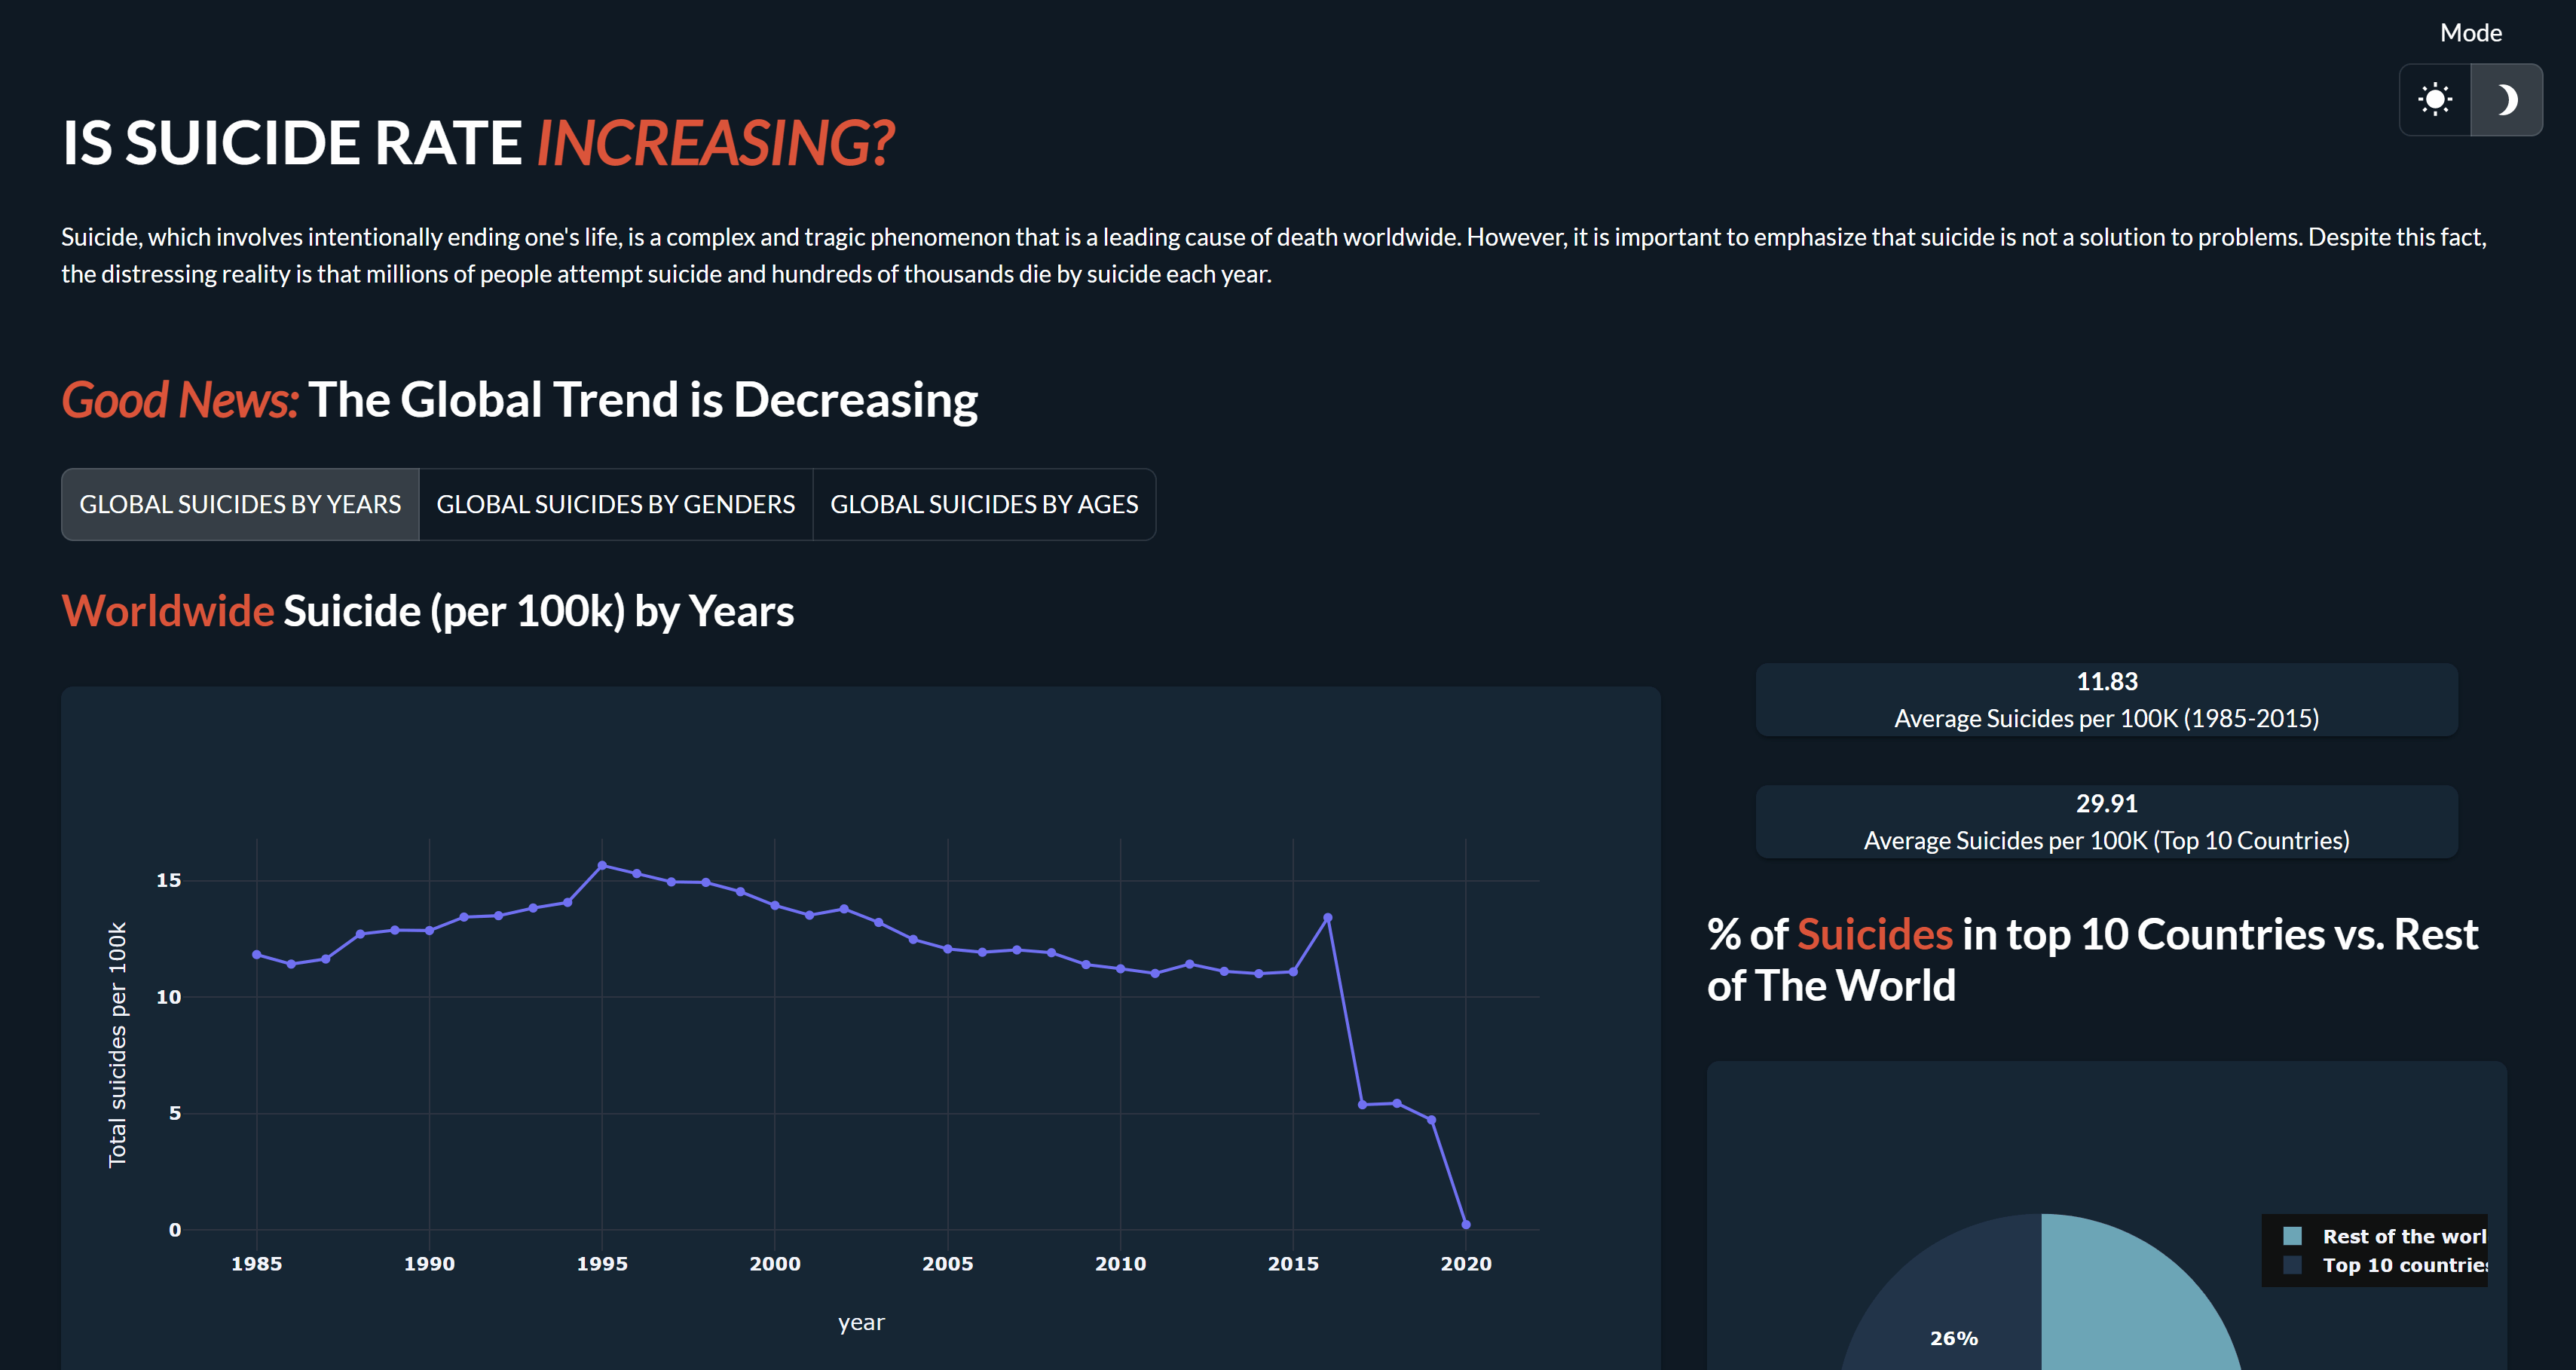Click the 'Total suicides per 100k' axis title

(x=117, y=1044)
